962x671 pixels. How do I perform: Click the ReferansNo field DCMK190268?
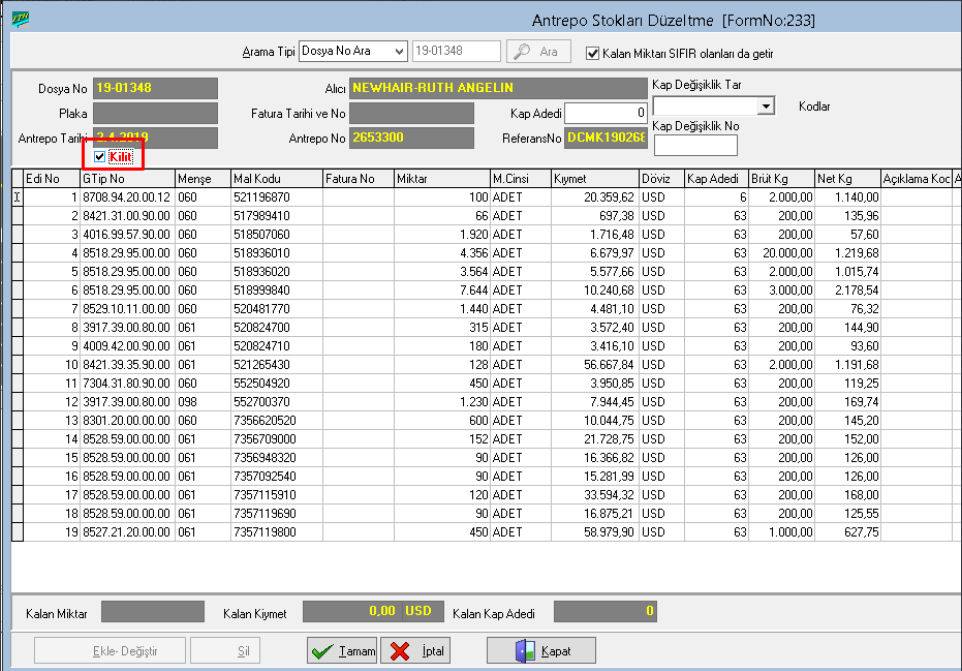click(x=605, y=138)
